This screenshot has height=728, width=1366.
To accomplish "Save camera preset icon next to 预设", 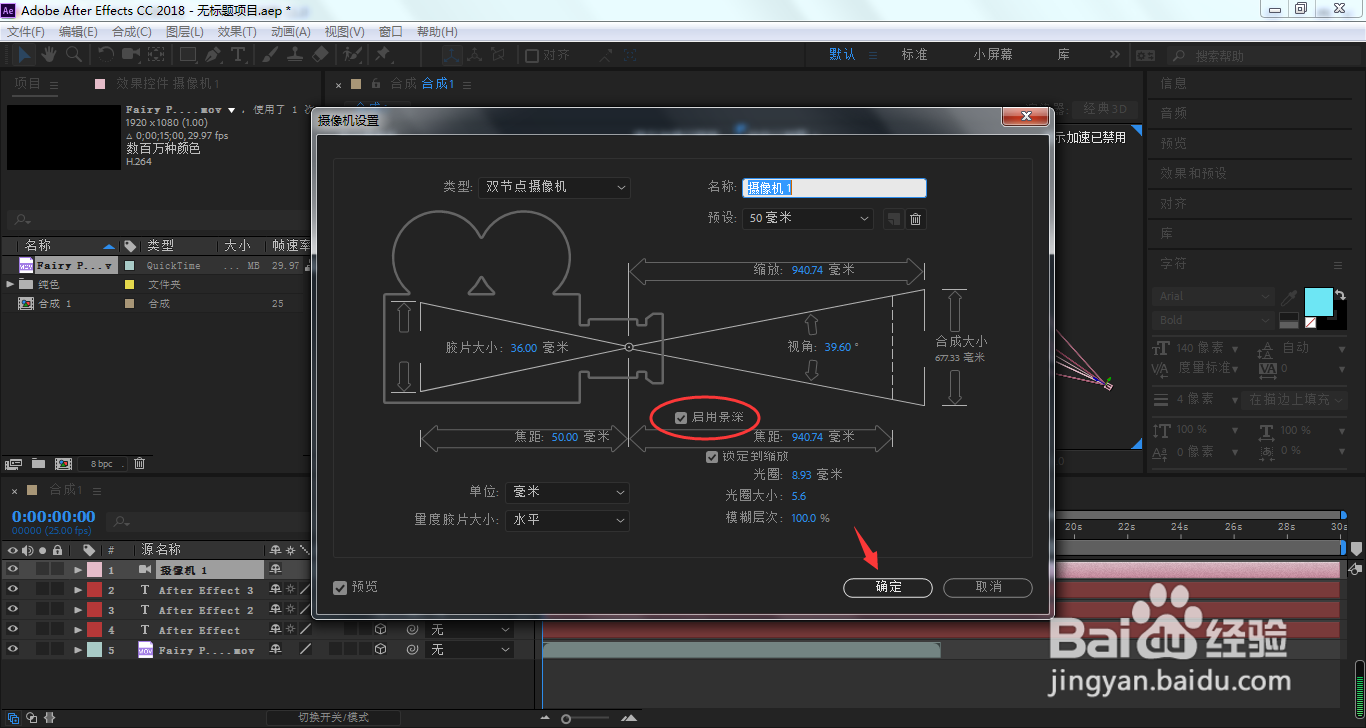I will point(893,218).
